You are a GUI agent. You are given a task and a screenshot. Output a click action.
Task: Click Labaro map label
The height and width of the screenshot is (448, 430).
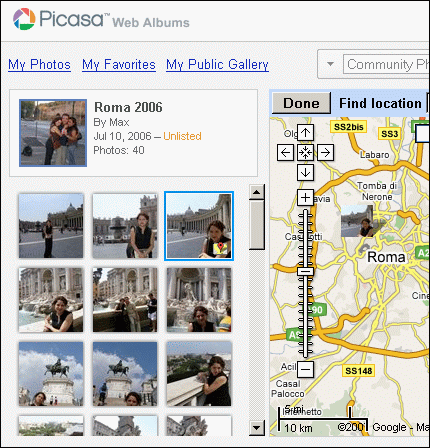pos(375,155)
